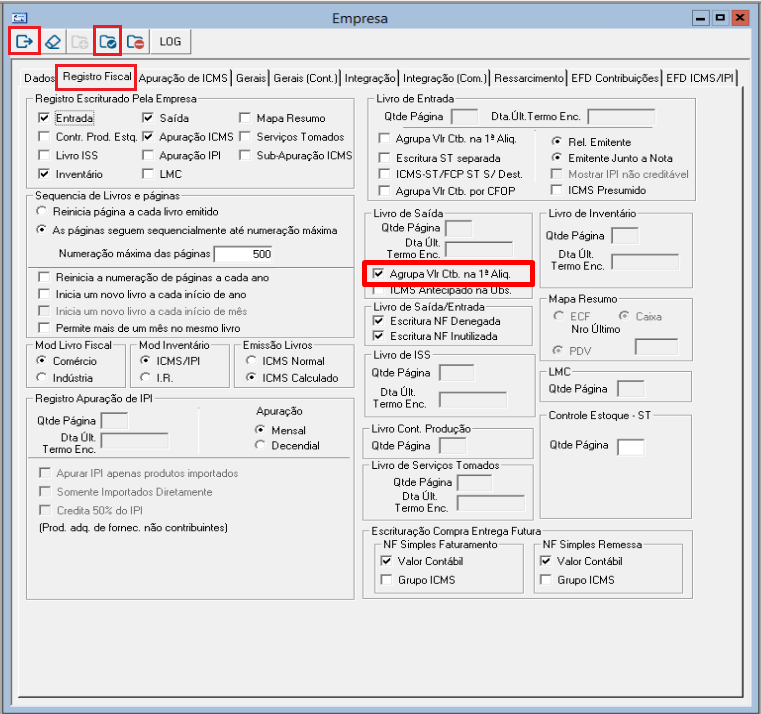The height and width of the screenshot is (714, 761).
Task: Click the window system menu icon
Action: tap(19, 18)
